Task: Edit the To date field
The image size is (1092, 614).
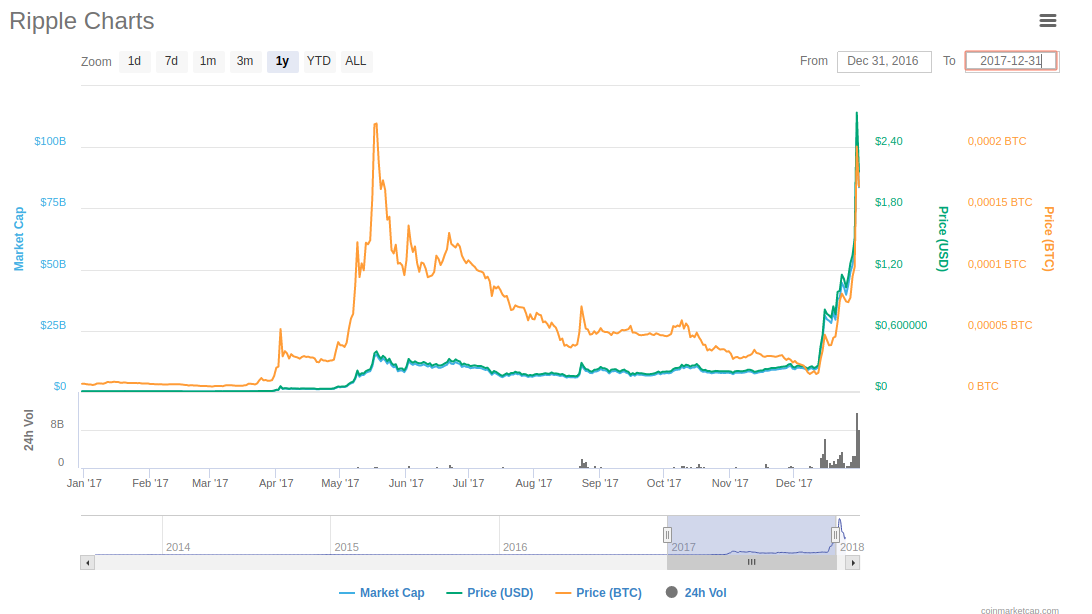Action: [1011, 61]
